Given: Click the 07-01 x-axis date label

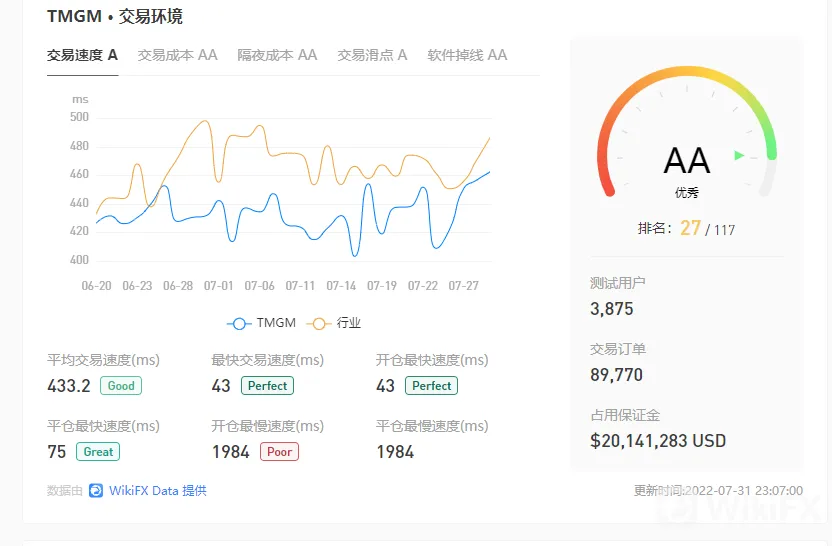Looking at the screenshot, I should coord(219,286).
